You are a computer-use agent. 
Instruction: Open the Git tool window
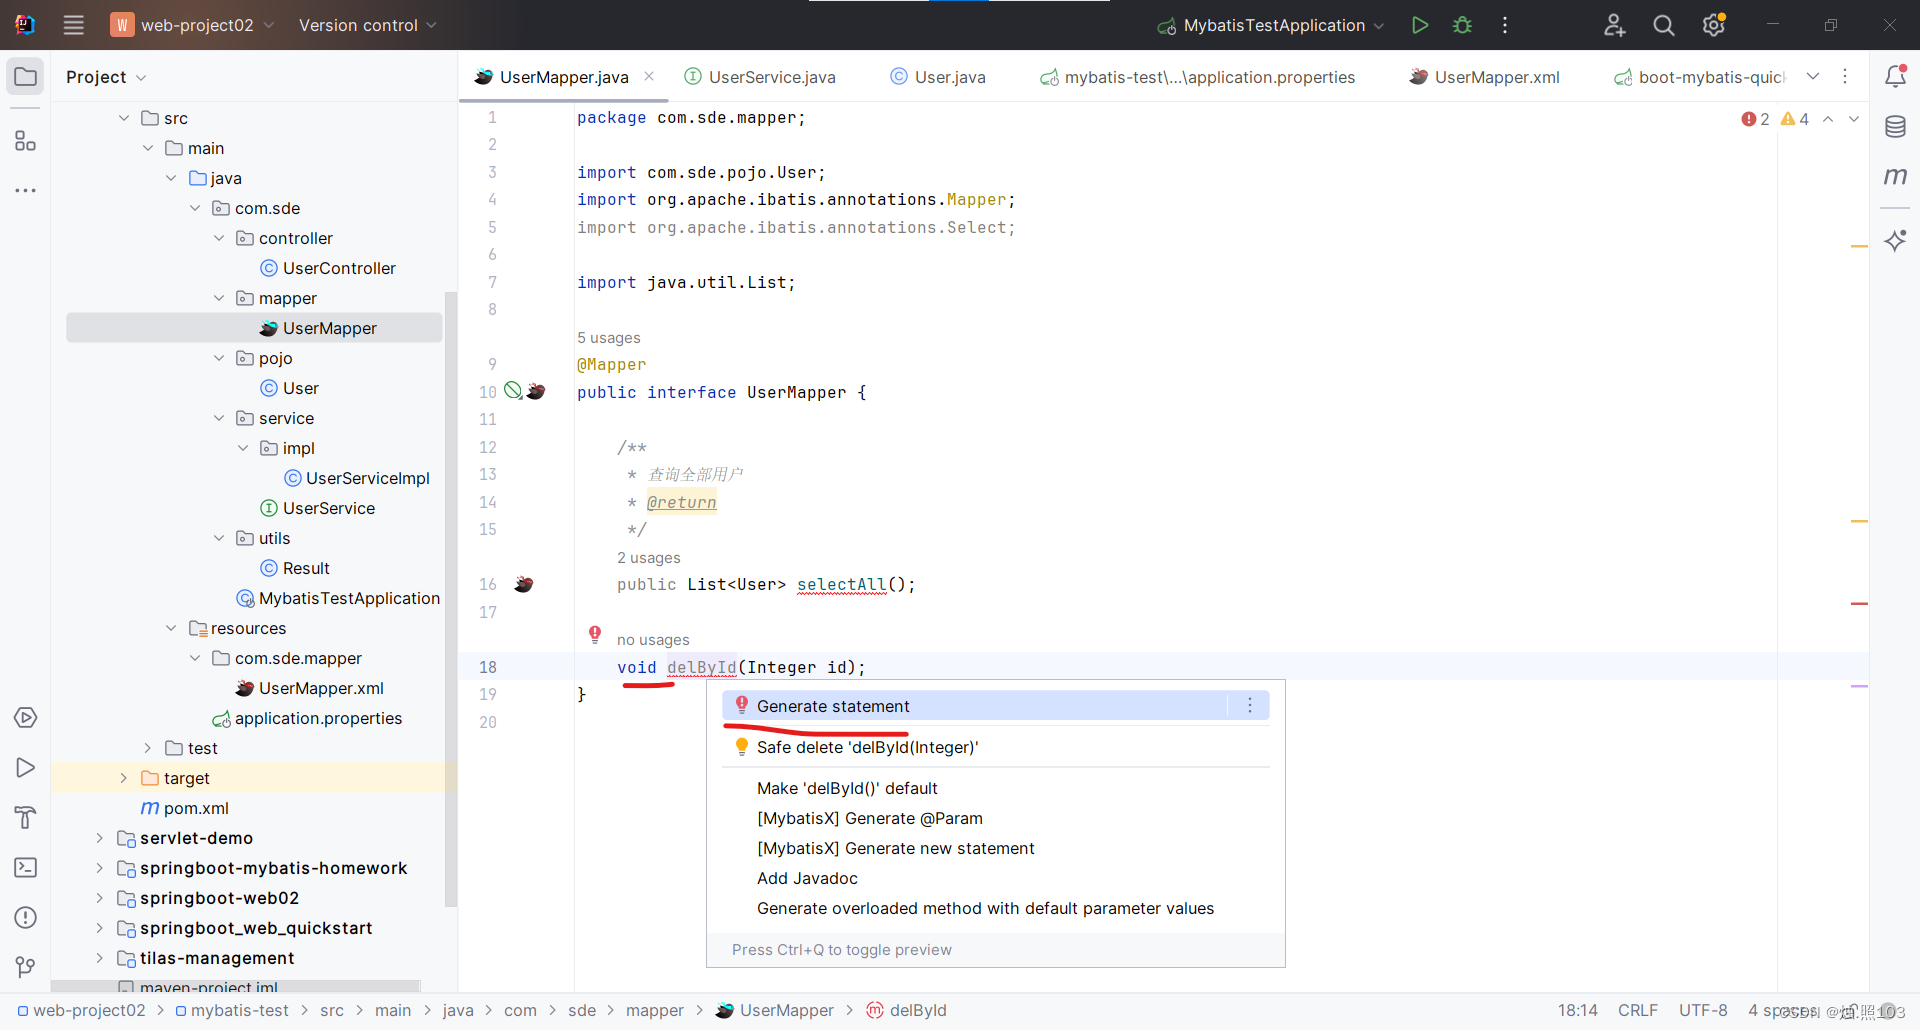coord(25,967)
